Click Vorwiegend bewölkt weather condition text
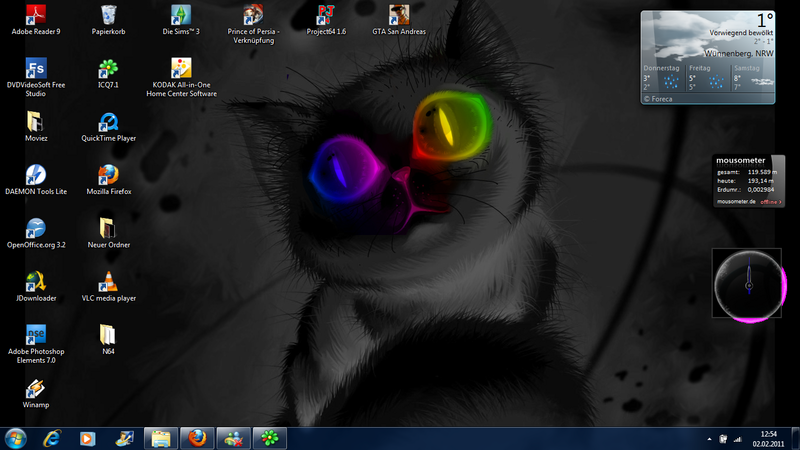 [x=741, y=32]
